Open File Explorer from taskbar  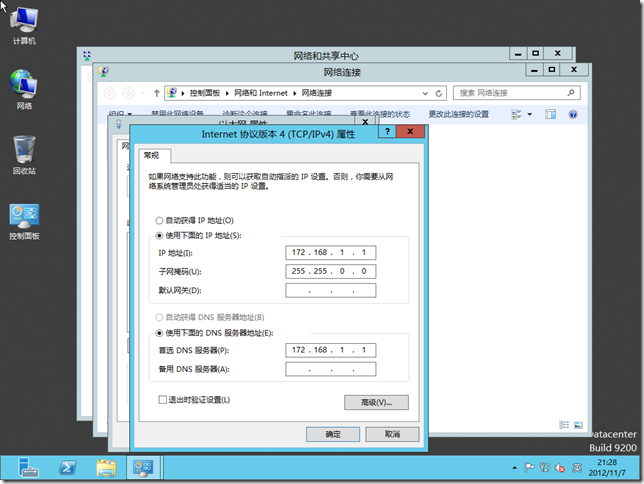pyautogui.click(x=106, y=468)
